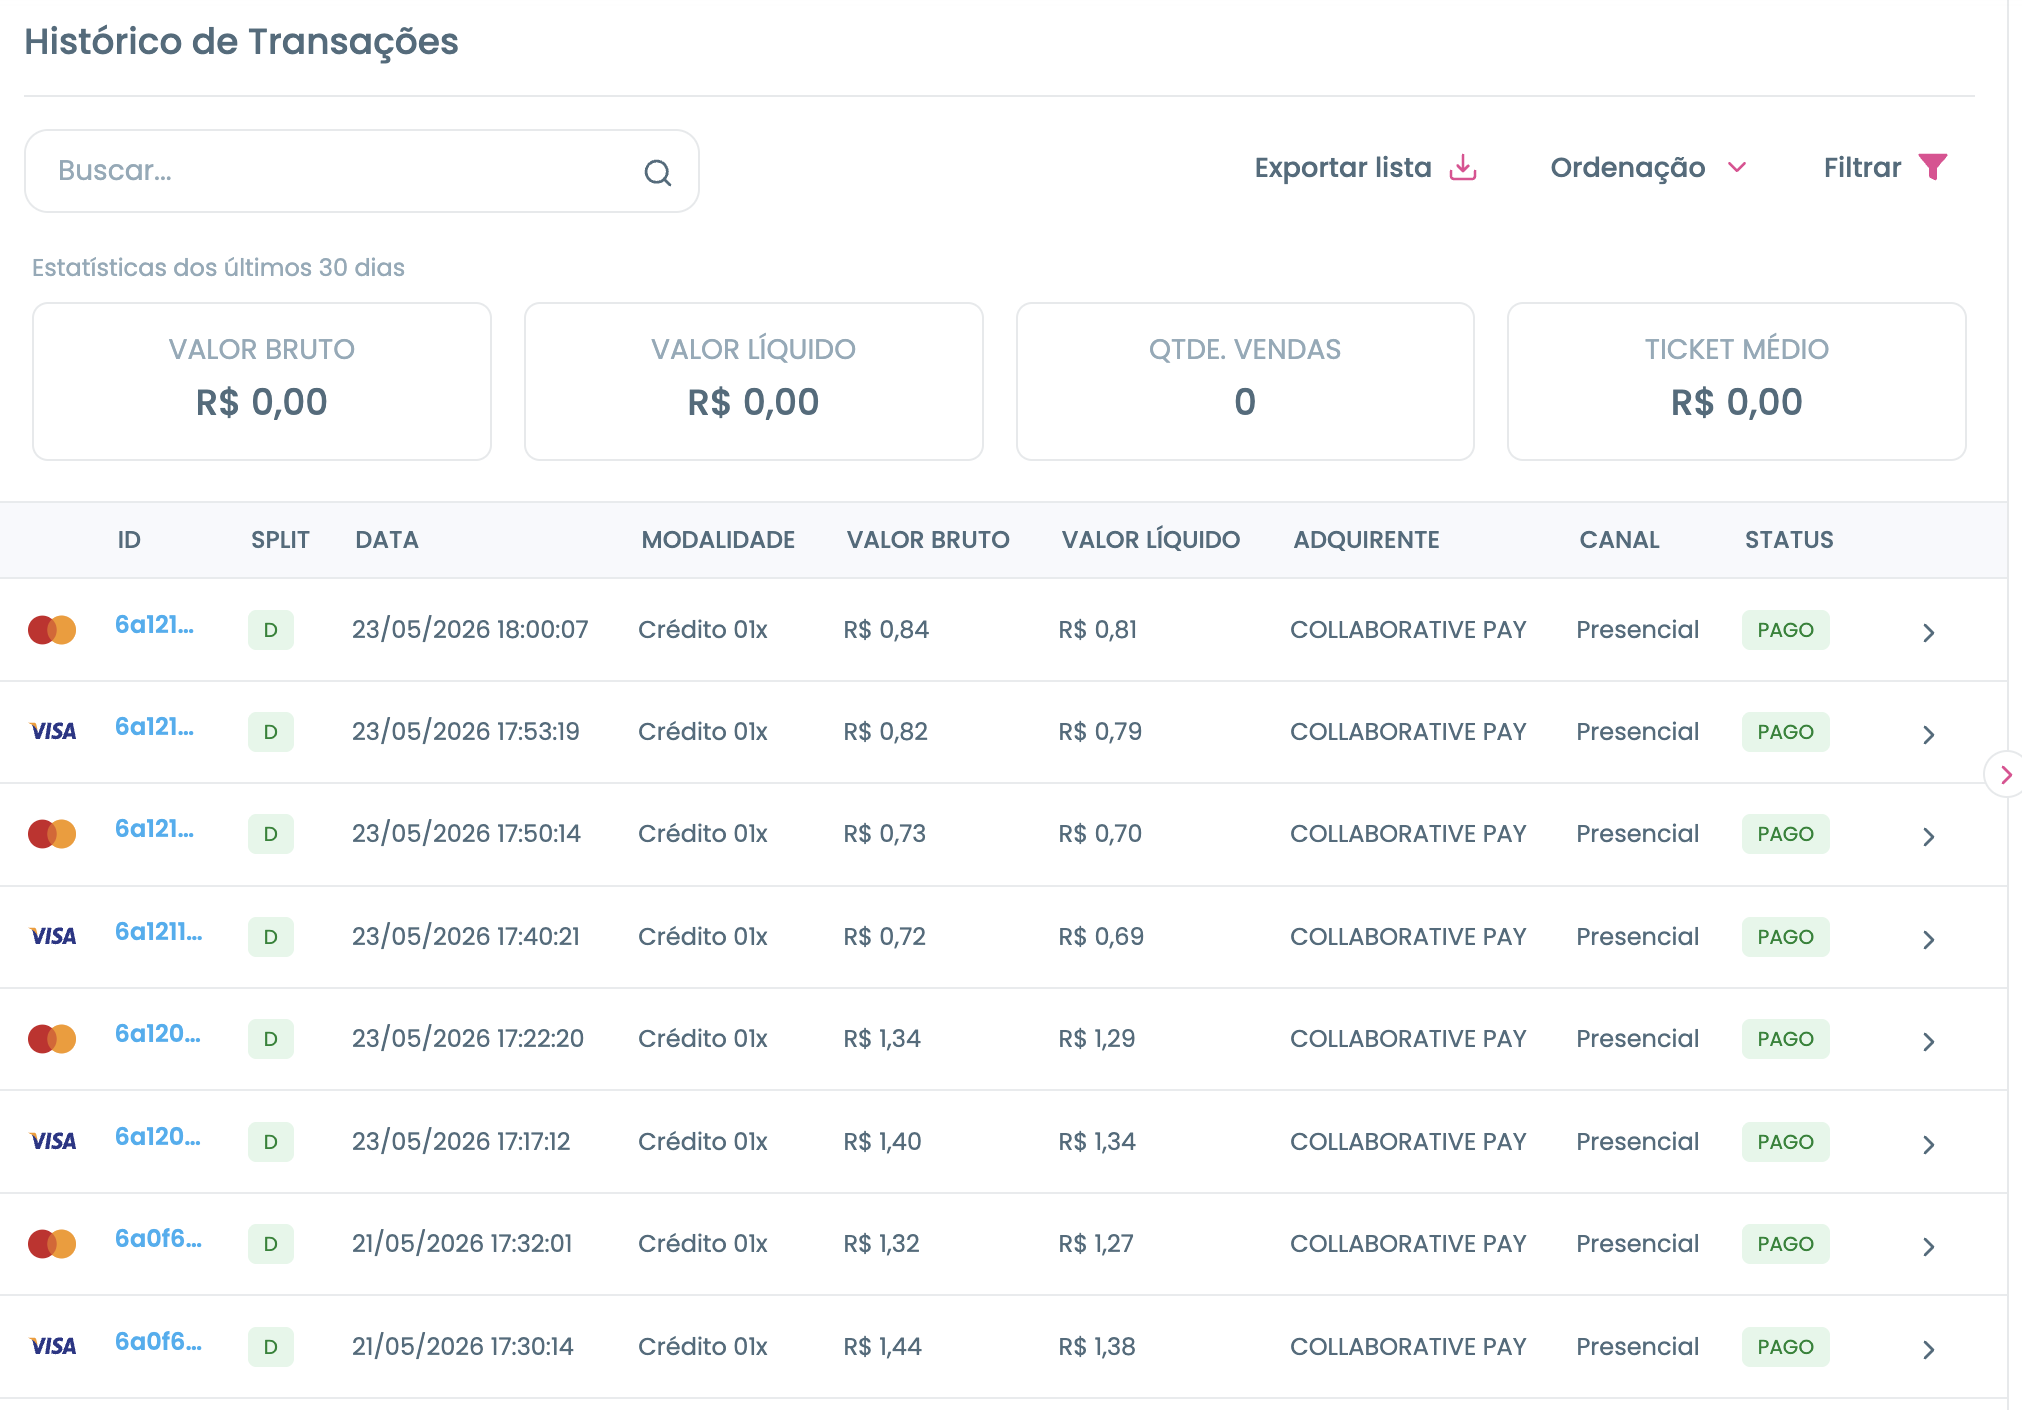The height and width of the screenshot is (1410, 2022).
Task: Click PAGO status badge in 17:53:19 row
Action: pos(1785,732)
